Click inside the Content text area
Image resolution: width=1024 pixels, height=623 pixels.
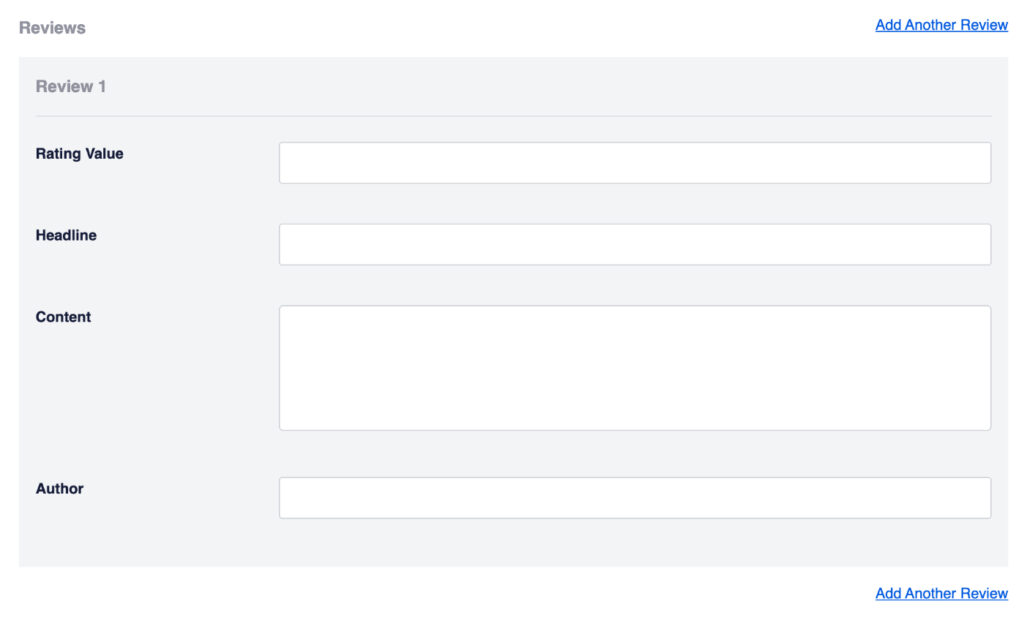click(x=634, y=366)
